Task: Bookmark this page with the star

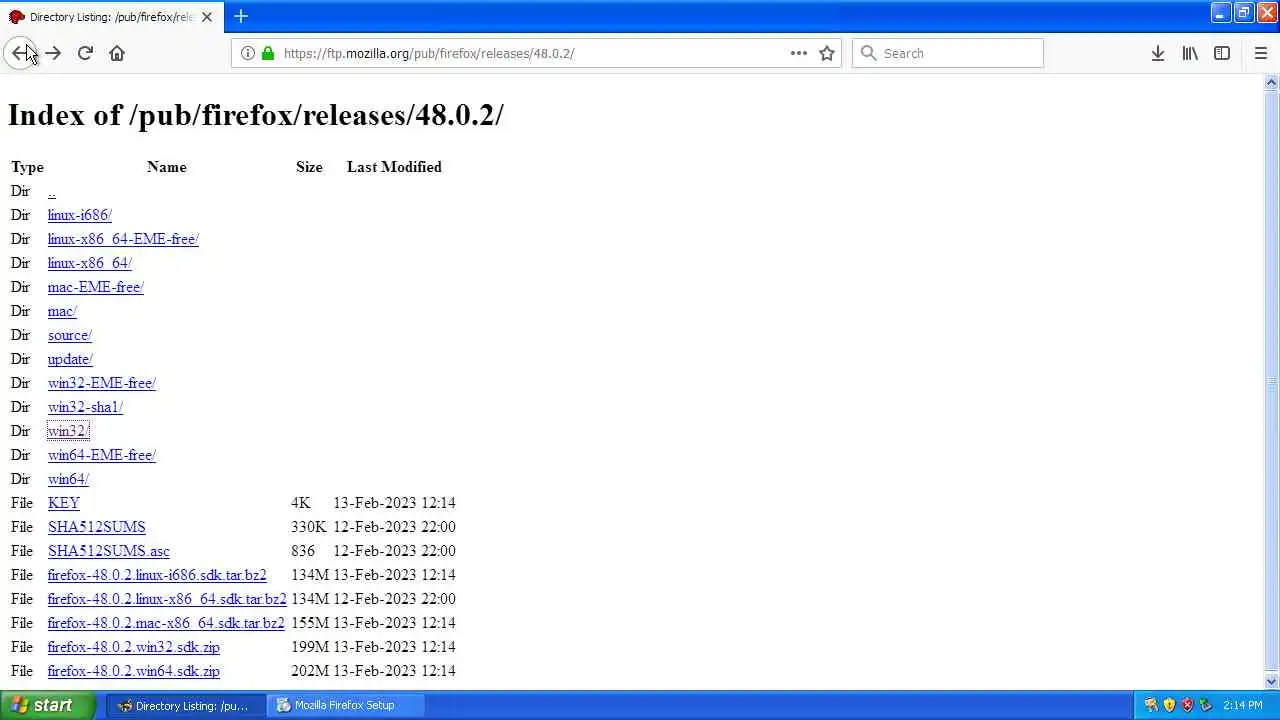Action: [x=827, y=53]
